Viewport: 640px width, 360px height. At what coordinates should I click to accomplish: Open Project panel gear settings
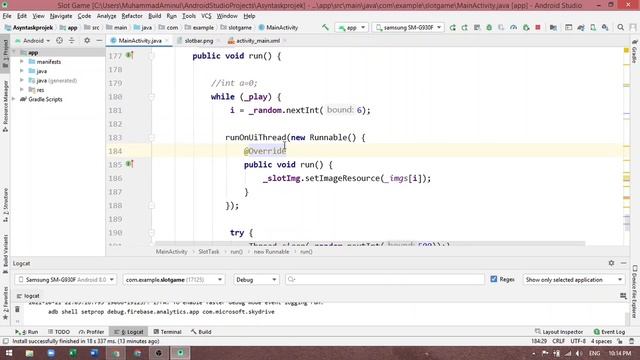pos(87,40)
